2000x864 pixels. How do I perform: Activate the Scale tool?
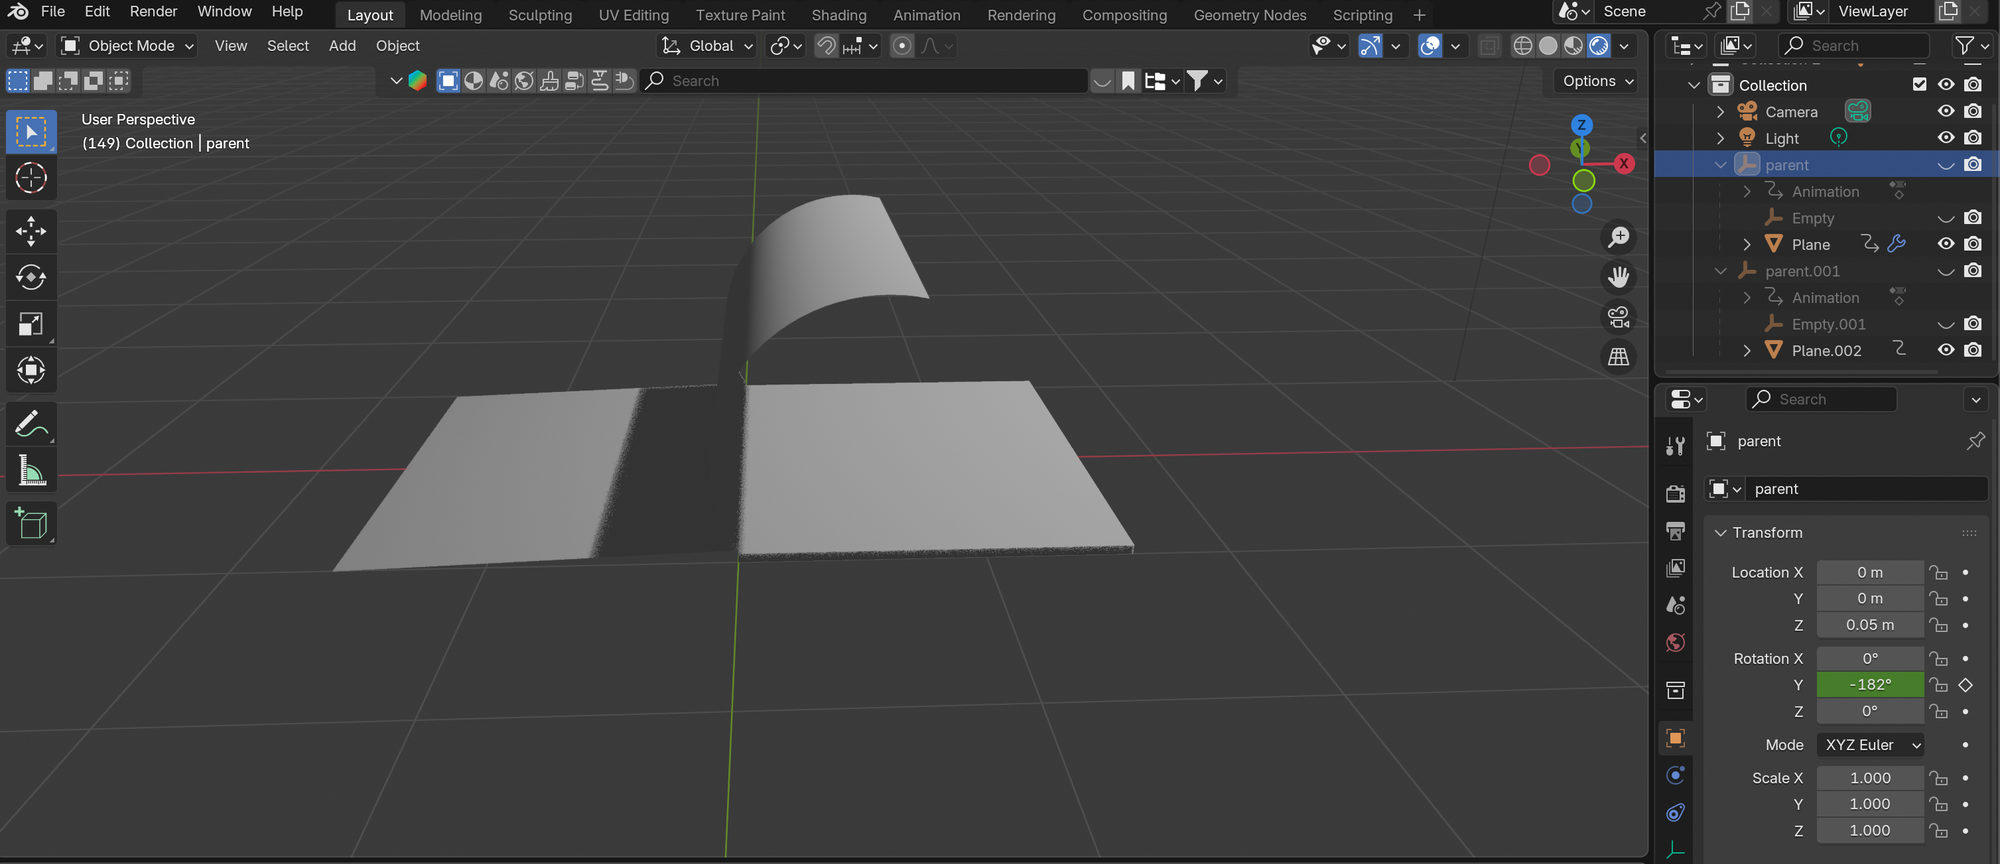31,324
